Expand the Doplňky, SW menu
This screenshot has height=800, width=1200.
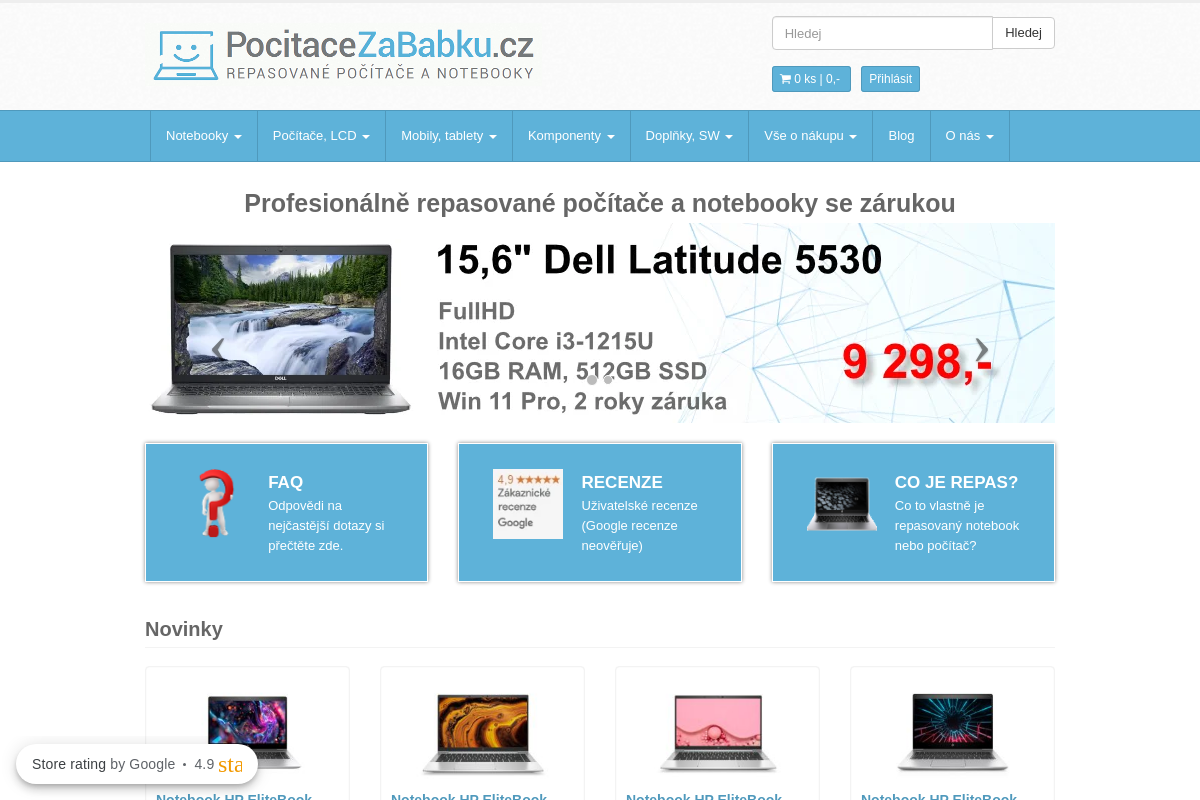click(x=689, y=136)
